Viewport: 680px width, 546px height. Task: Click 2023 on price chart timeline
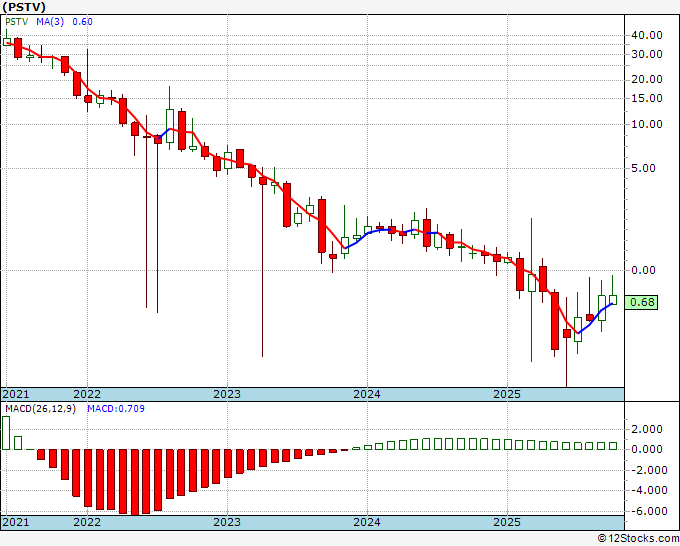coord(227,394)
